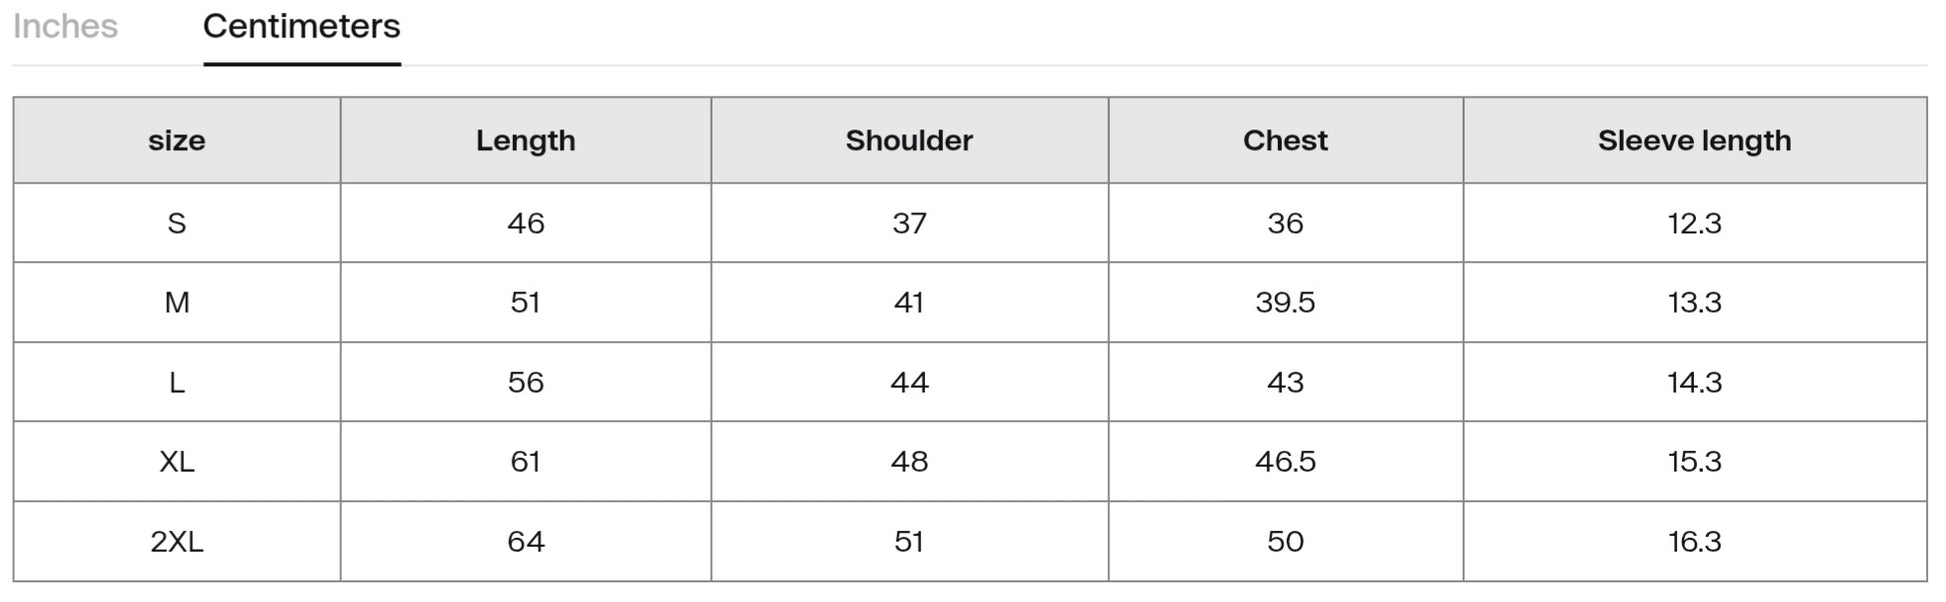This screenshot has width=1946, height=602.
Task: Select the S size row label
Action: coord(176,223)
